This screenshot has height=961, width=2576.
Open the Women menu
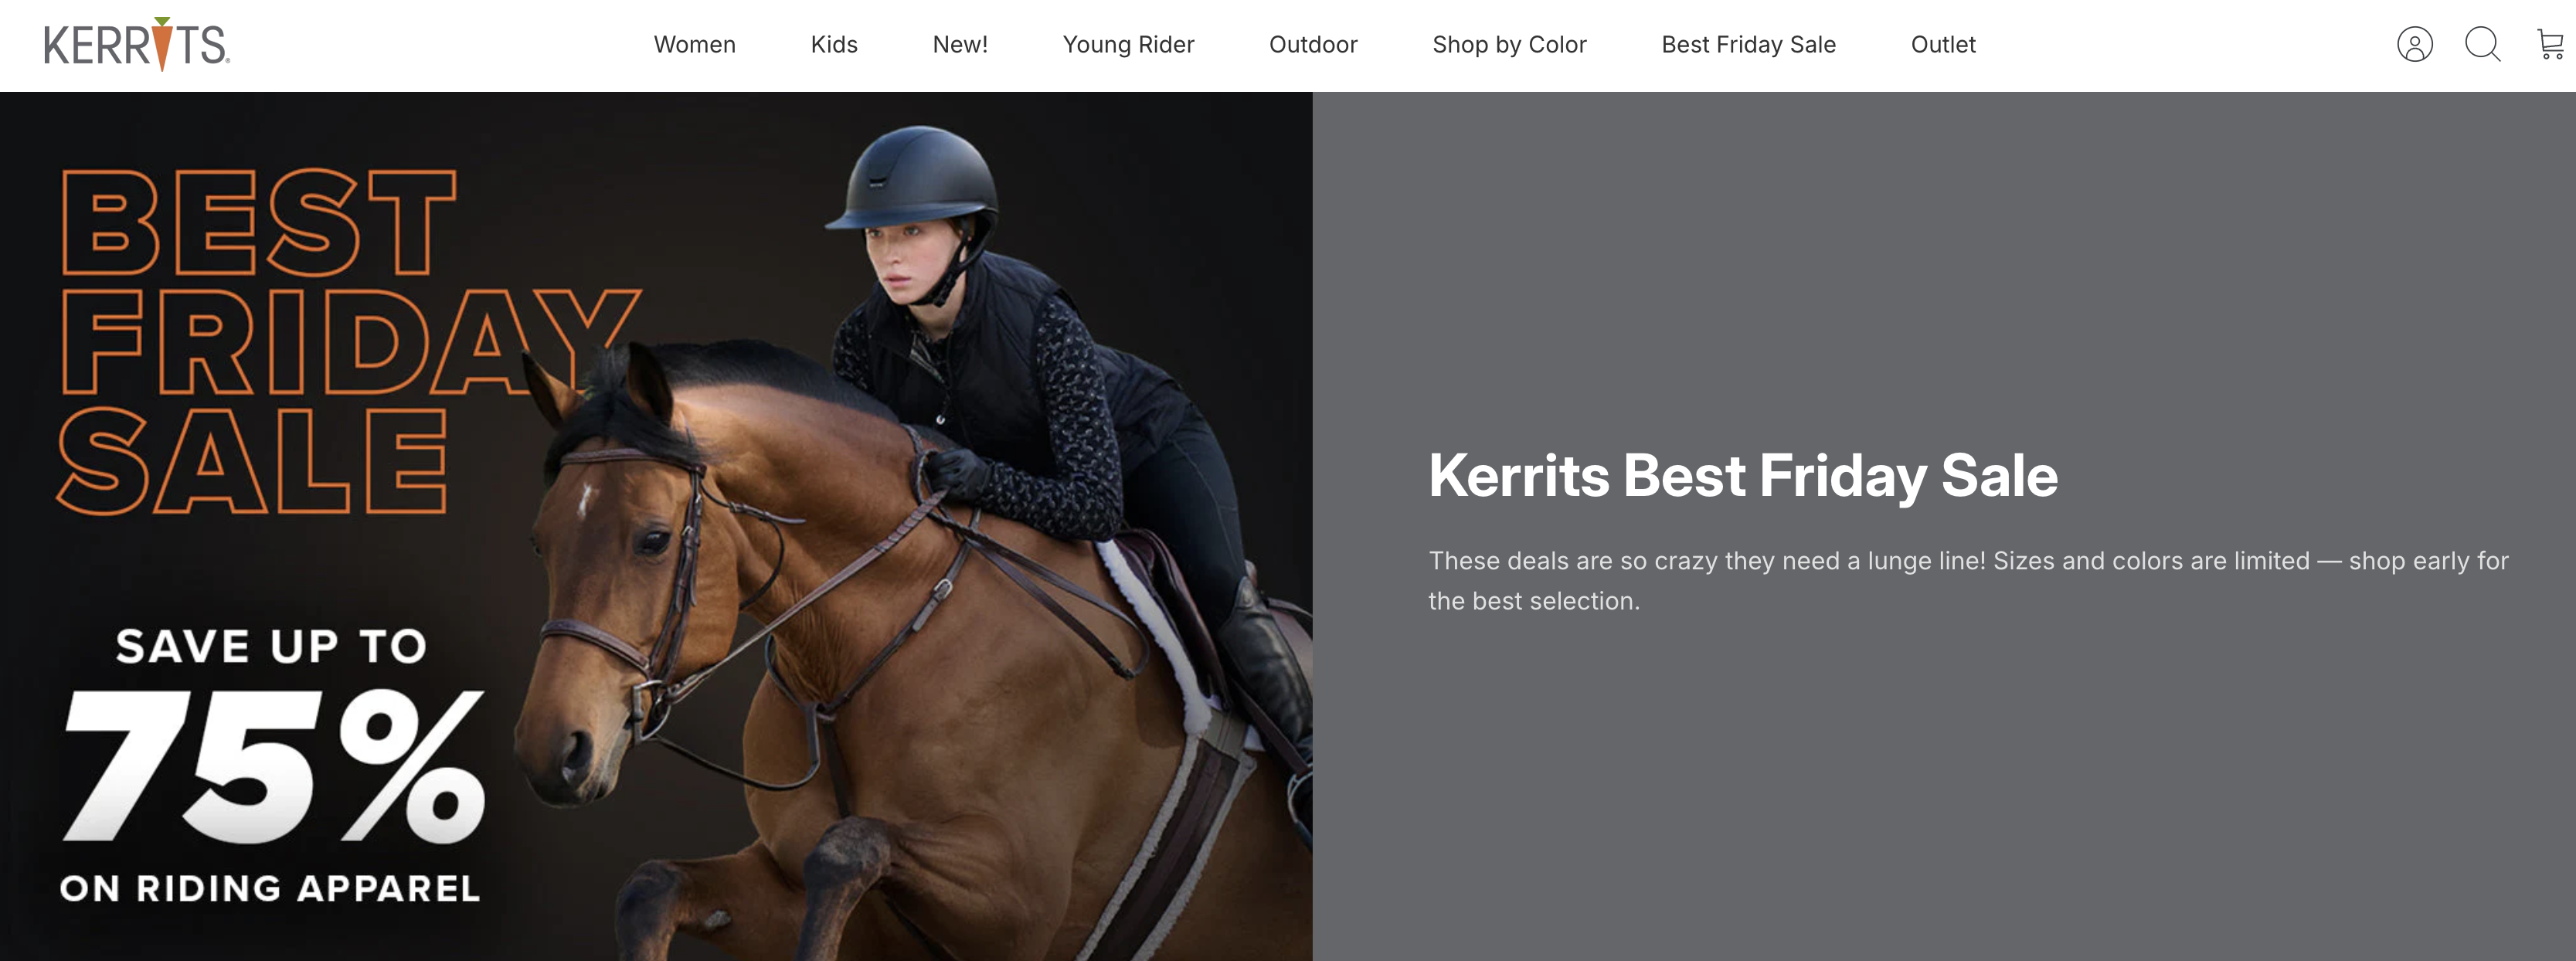(694, 45)
